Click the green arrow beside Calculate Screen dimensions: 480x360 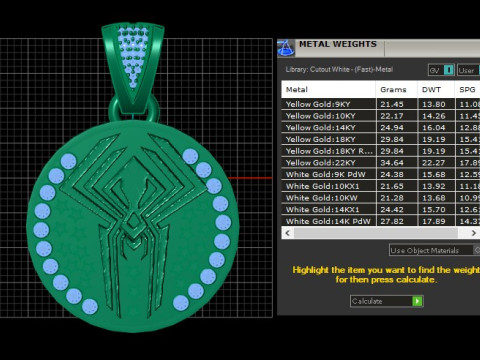[417, 301]
